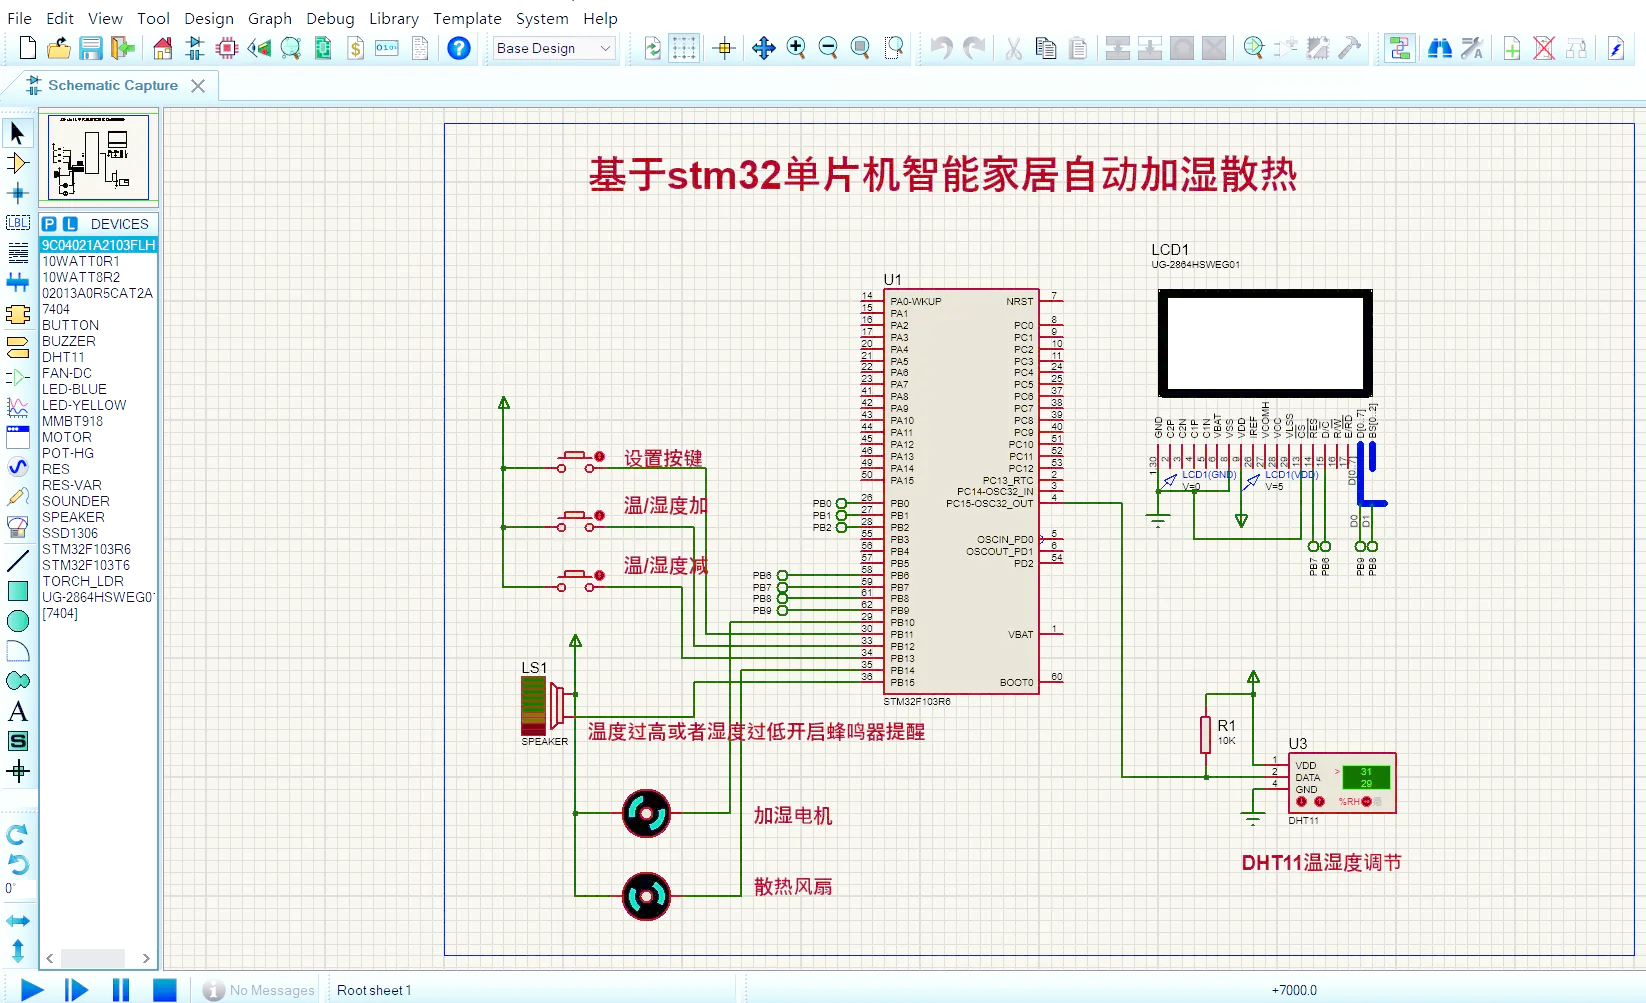Create a new project with New icon

[x=28, y=48]
